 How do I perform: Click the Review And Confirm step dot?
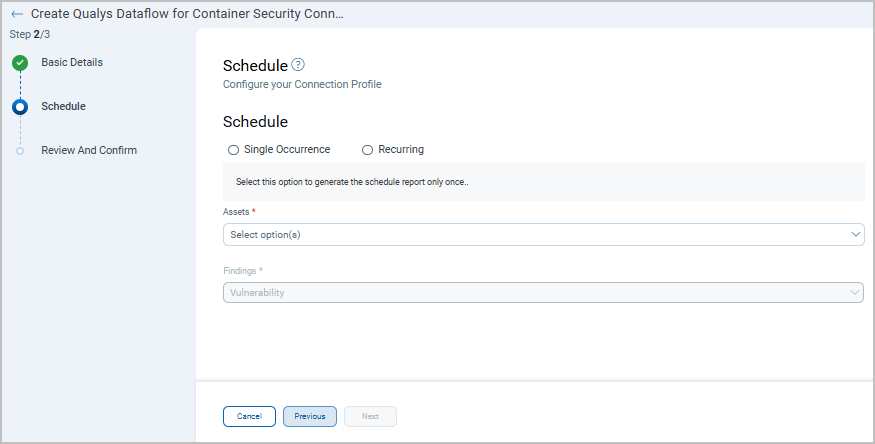pyautogui.click(x=20, y=151)
